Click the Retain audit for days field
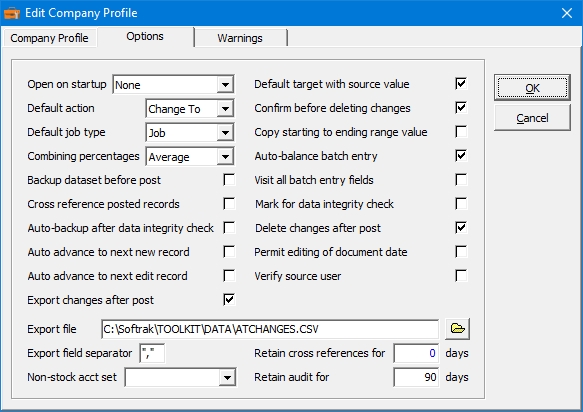This screenshot has width=583, height=412. pos(416,377)
